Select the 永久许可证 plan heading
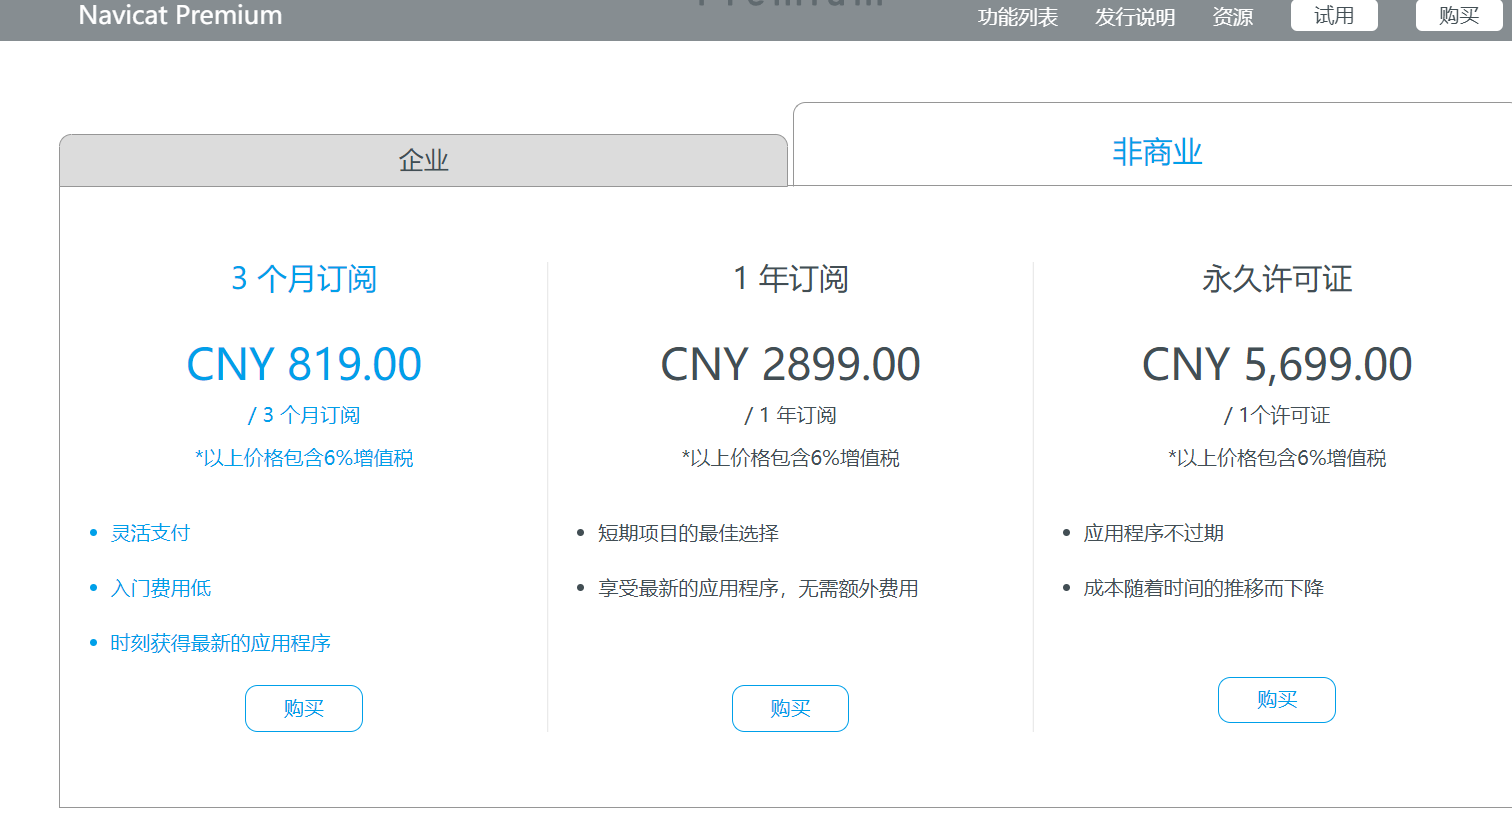 coord(1277,278)
